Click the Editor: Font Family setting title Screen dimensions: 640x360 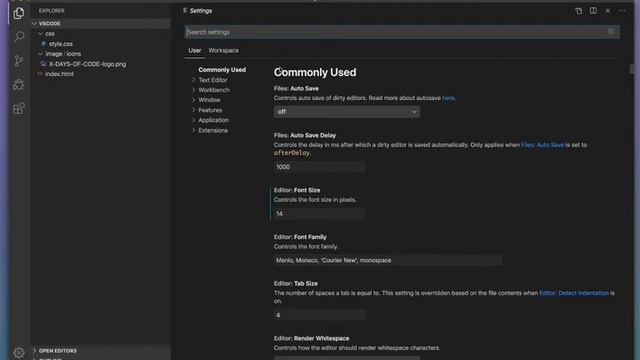click(300, 237)
